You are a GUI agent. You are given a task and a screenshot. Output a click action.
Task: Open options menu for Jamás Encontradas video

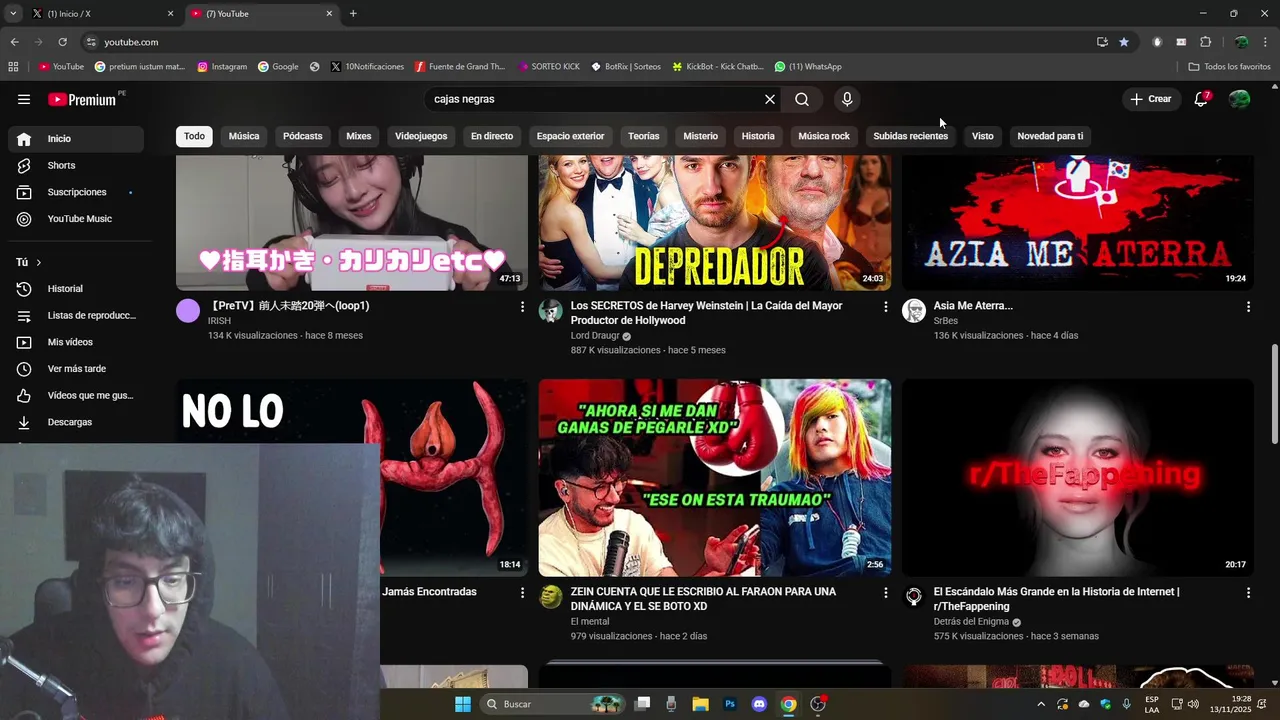coord(522,593)
